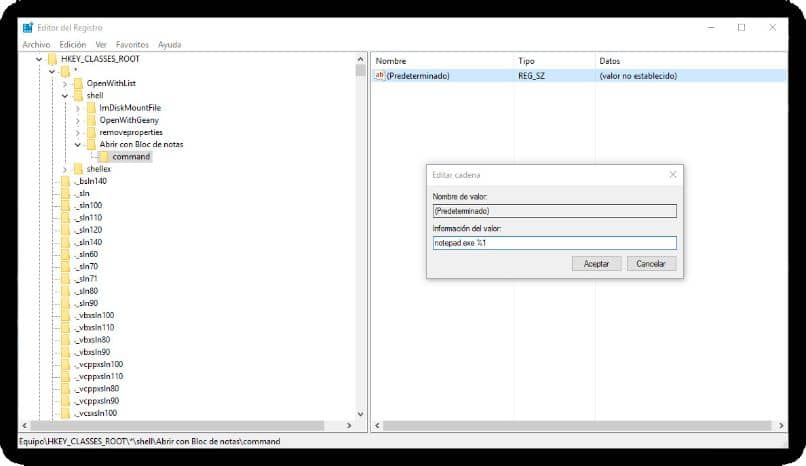Select the _vcppxsln90 key
The width and height of the screenshot is (806, 466).
point(97,401)
